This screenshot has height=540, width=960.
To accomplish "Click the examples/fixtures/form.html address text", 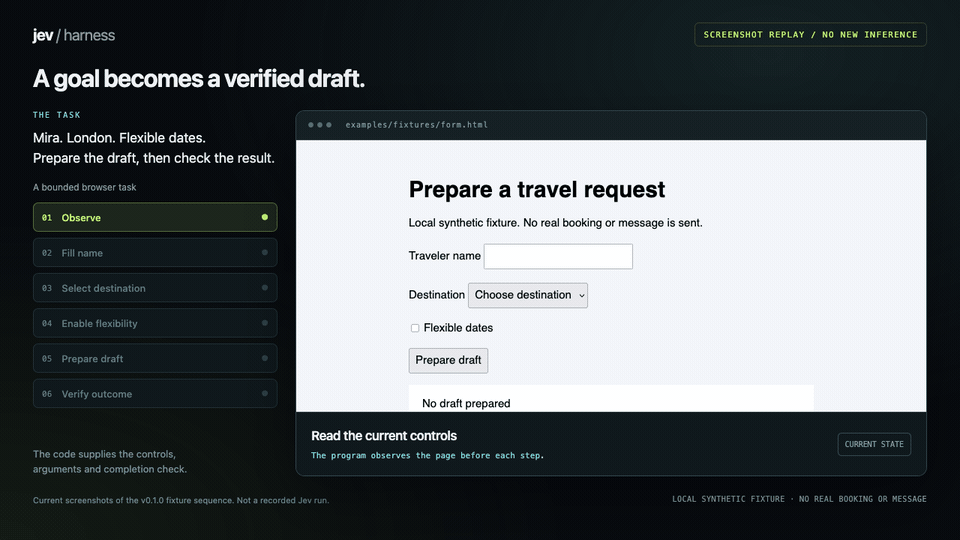I will click(x=416, y=125).
